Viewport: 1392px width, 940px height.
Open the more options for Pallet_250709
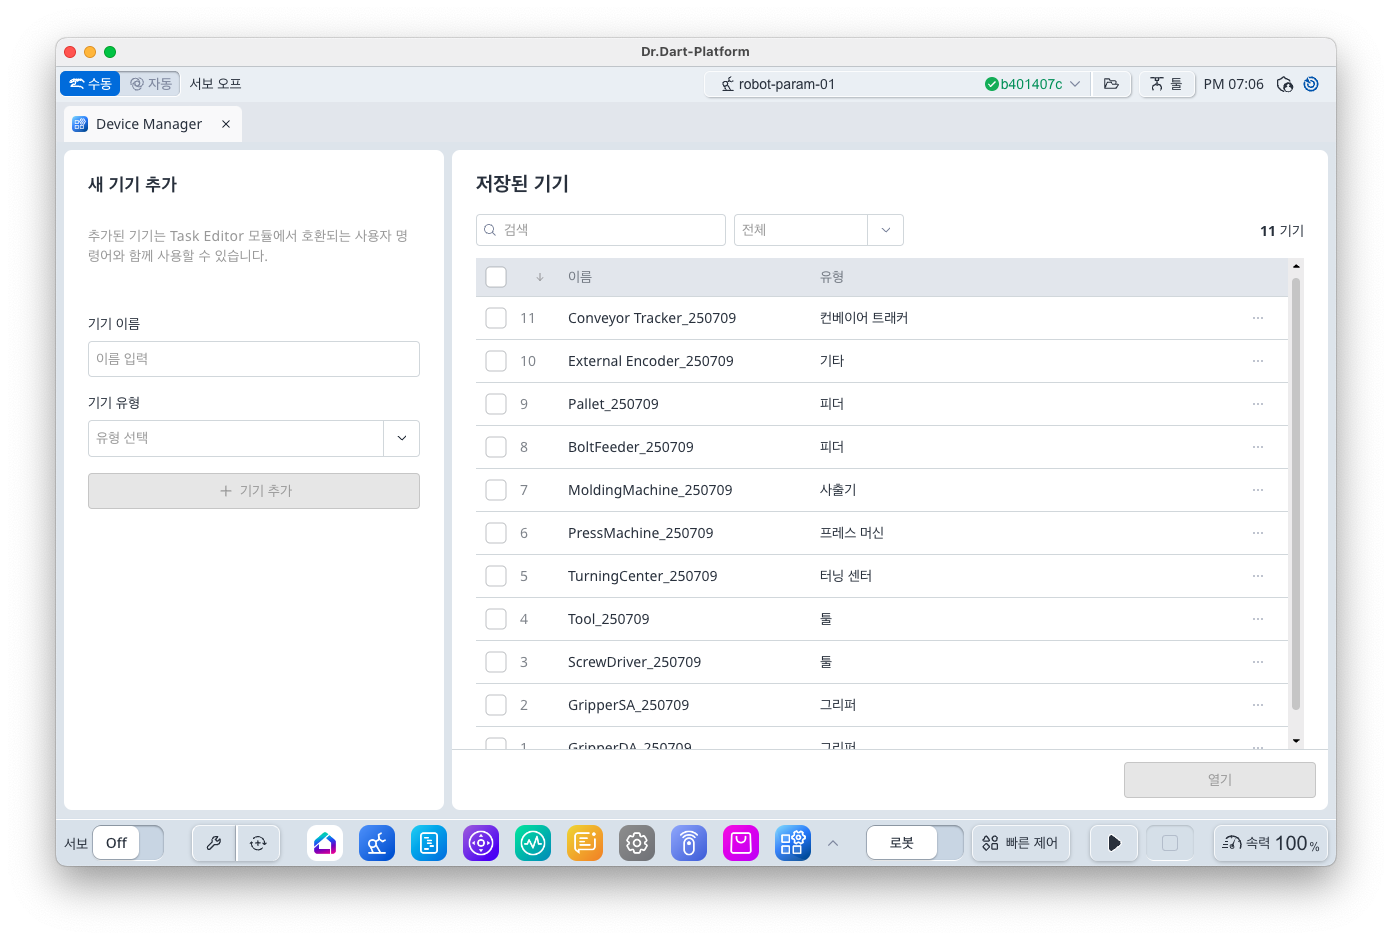pyautogui.click(x=1258, y=404)
